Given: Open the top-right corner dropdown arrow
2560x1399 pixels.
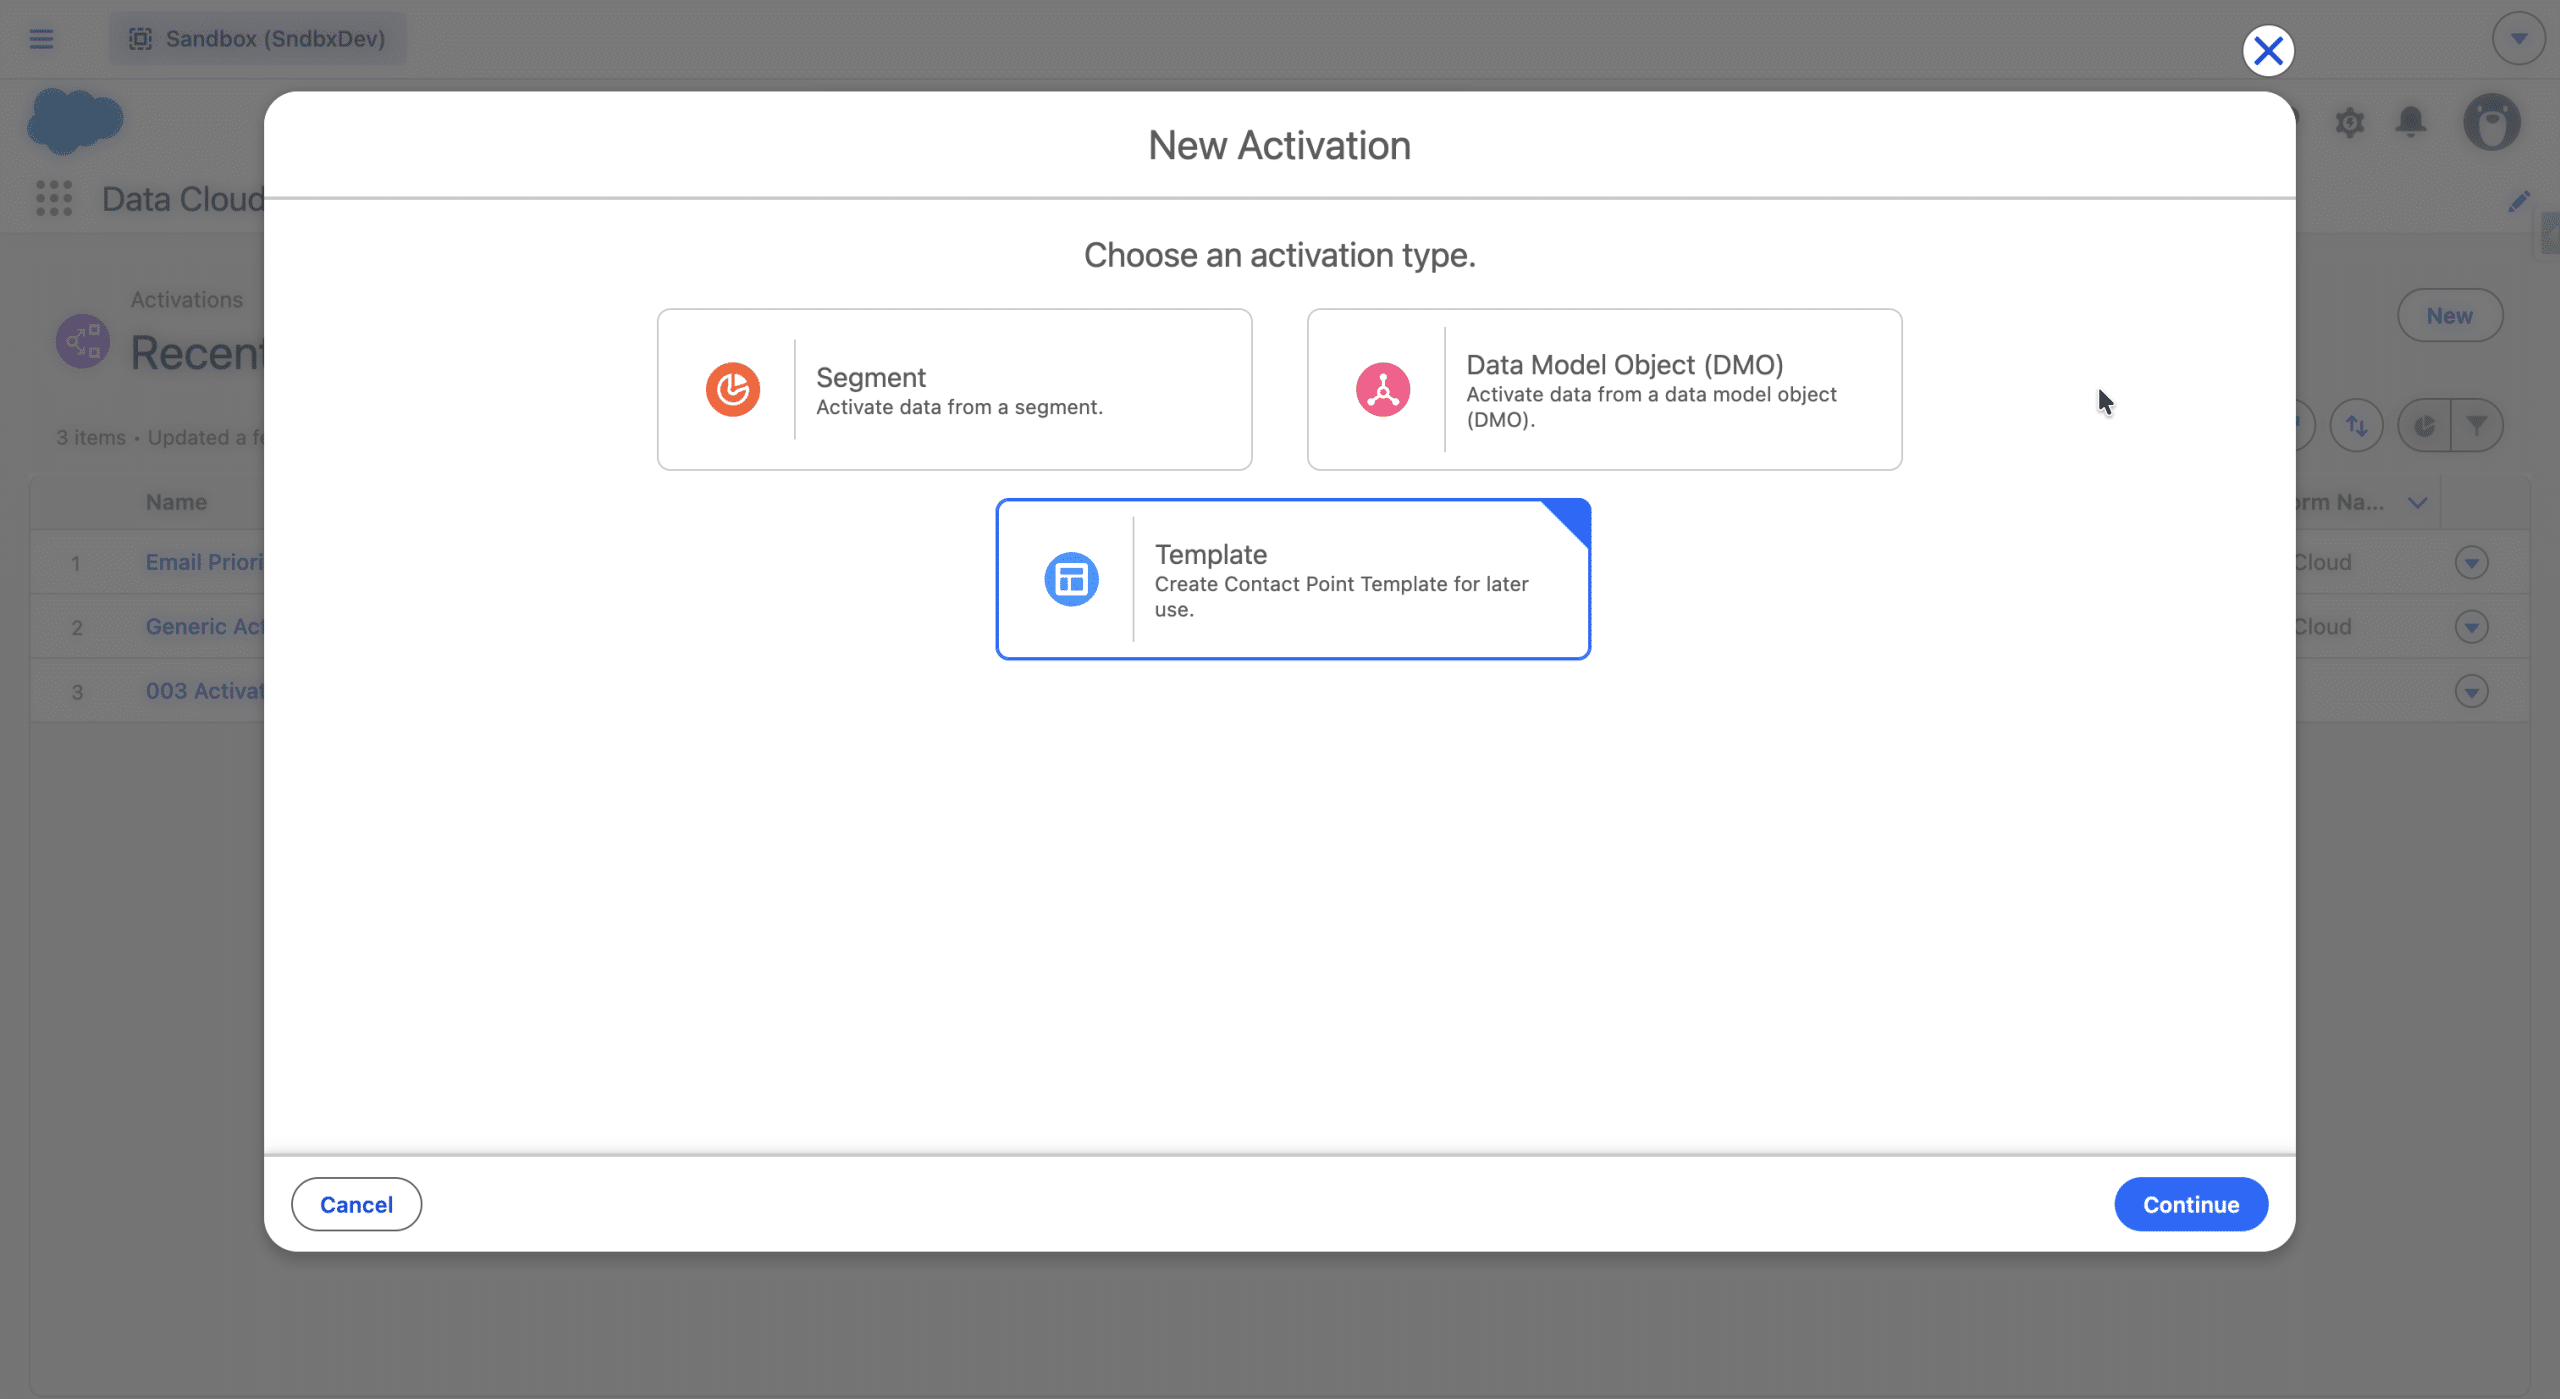Looking at the screenshot, I should [x=2518, y=39].
